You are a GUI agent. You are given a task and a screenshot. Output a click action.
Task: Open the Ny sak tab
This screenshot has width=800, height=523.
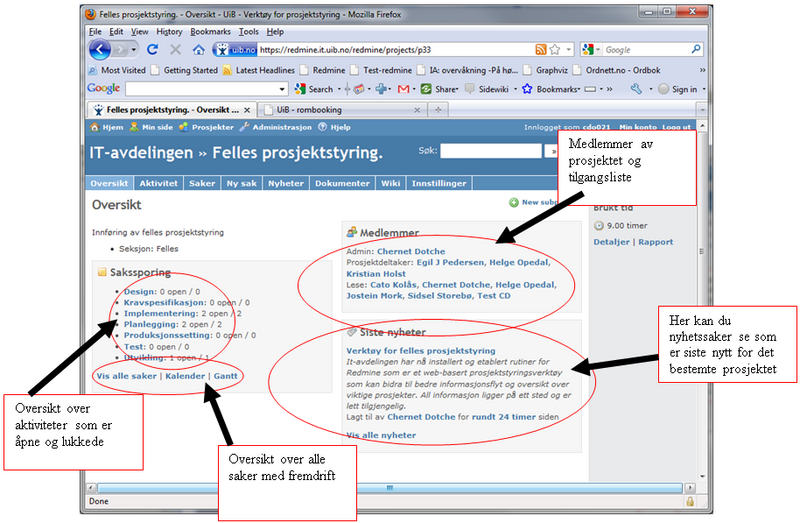(242, 183)
